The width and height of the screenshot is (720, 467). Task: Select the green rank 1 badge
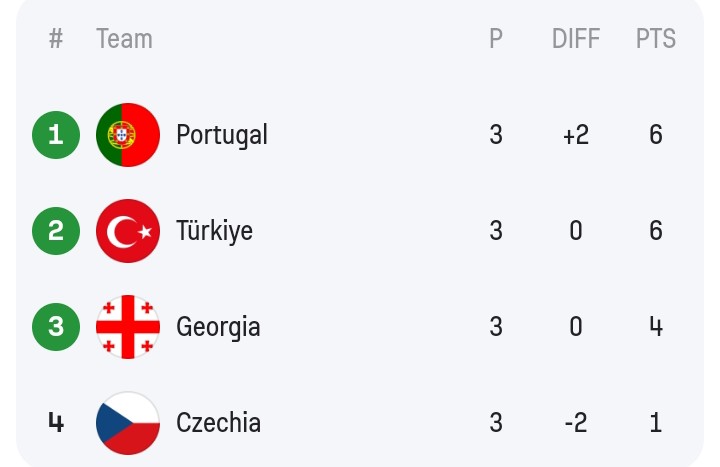click(x=56, y=135)
